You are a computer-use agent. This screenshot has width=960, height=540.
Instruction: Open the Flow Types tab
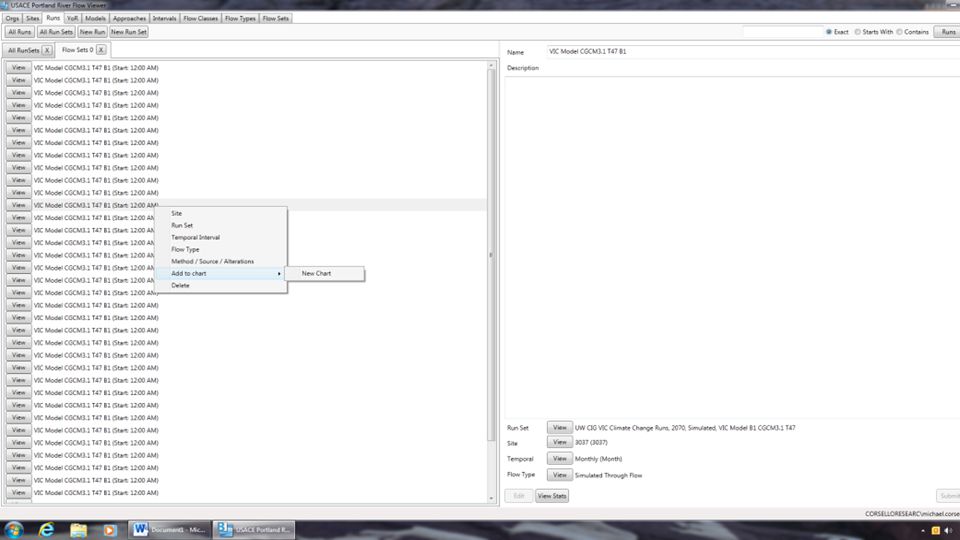(240, 18)
